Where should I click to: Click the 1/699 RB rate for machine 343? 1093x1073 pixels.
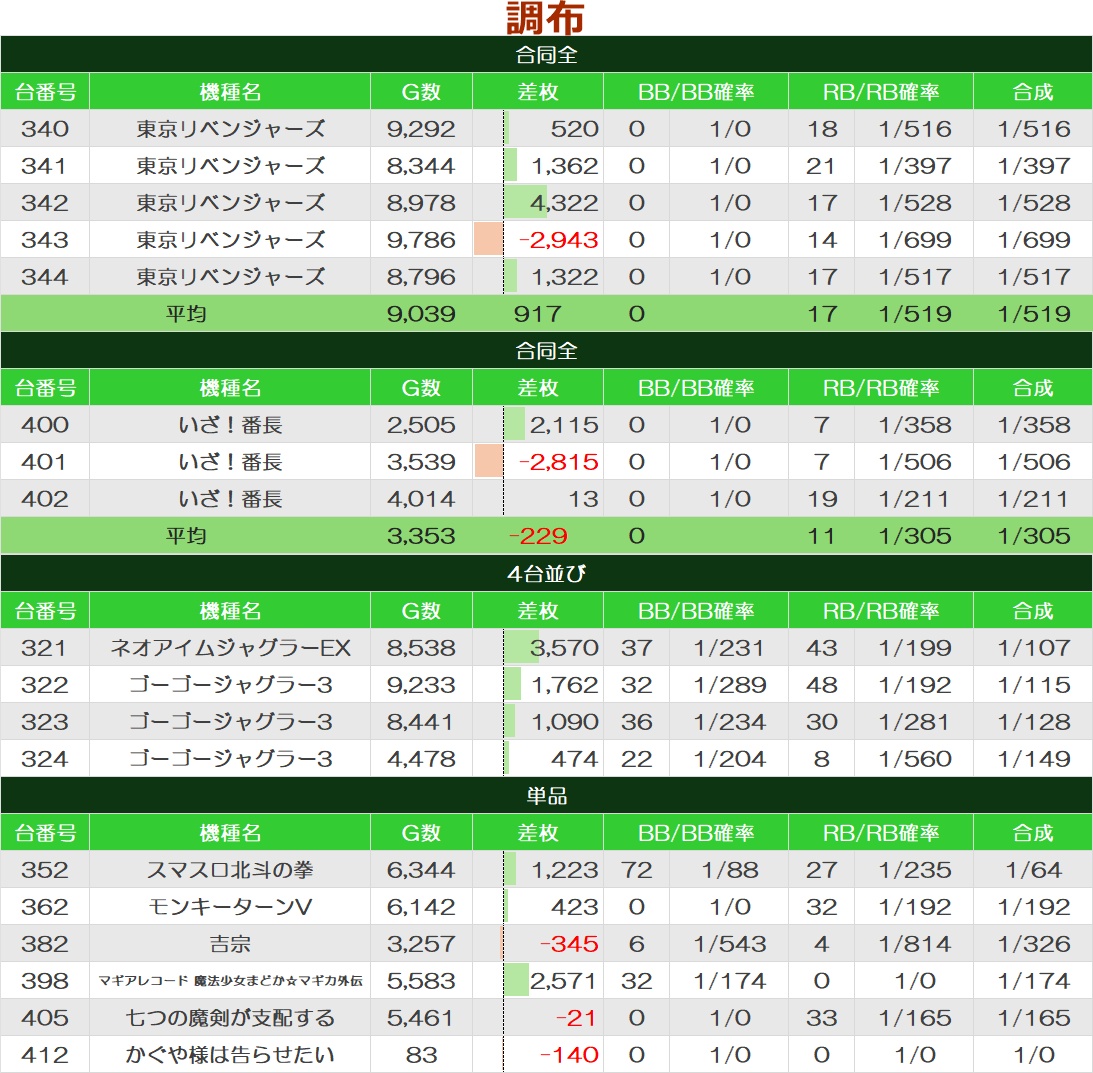pos(915,240)
